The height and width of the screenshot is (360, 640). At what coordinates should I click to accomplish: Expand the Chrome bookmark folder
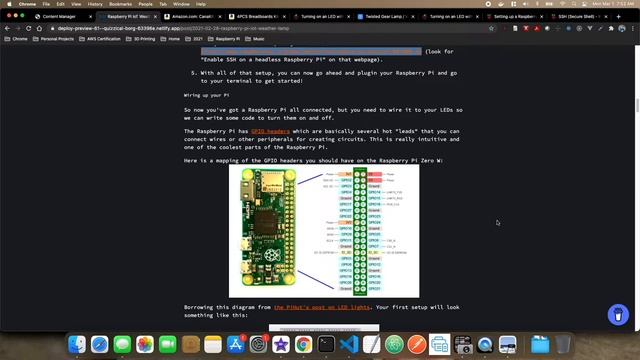coord(16,39)
